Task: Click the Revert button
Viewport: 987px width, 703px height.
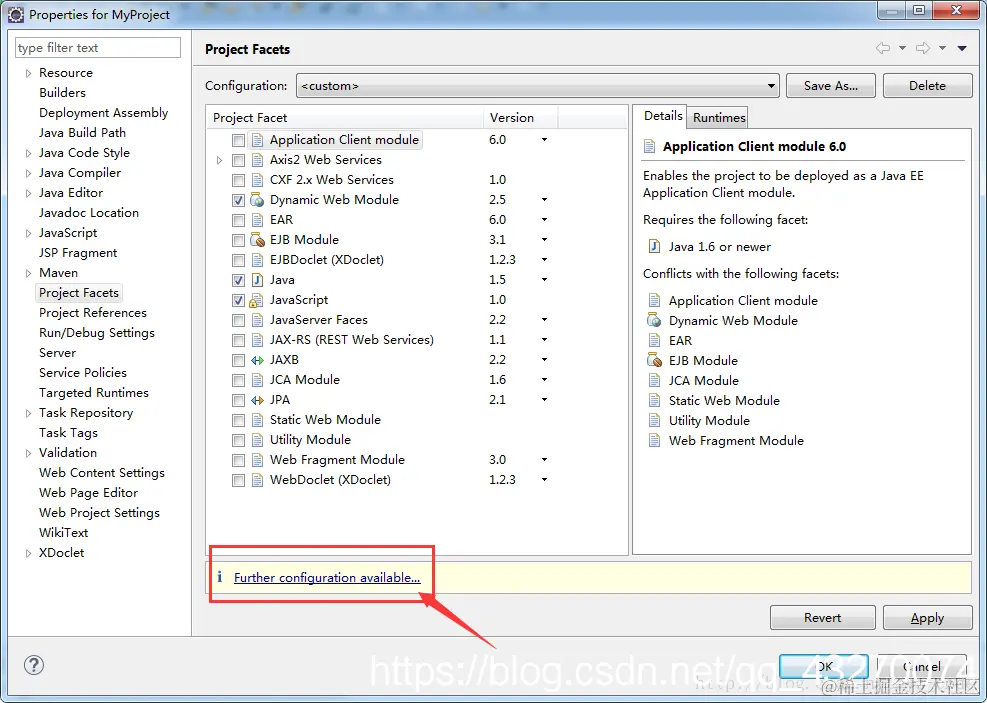Action: click(x=822, y=617)
